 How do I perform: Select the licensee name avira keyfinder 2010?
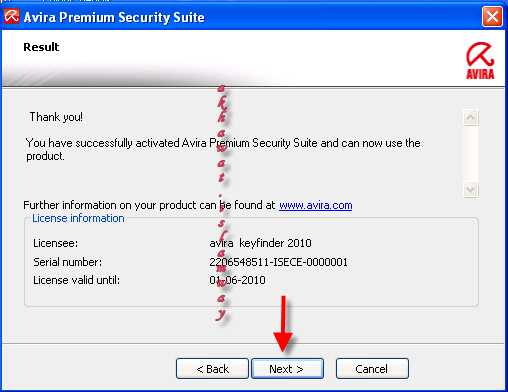click(260, 243)
